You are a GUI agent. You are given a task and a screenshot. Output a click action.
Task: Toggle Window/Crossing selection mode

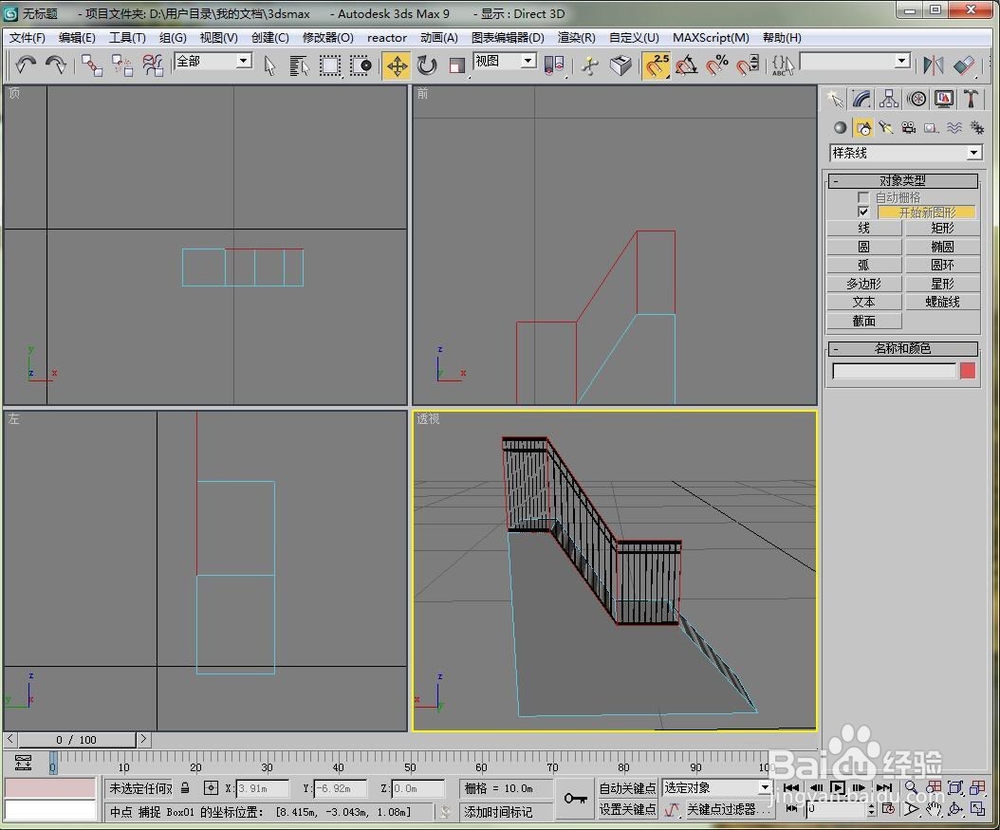click(x=360, y=66)
